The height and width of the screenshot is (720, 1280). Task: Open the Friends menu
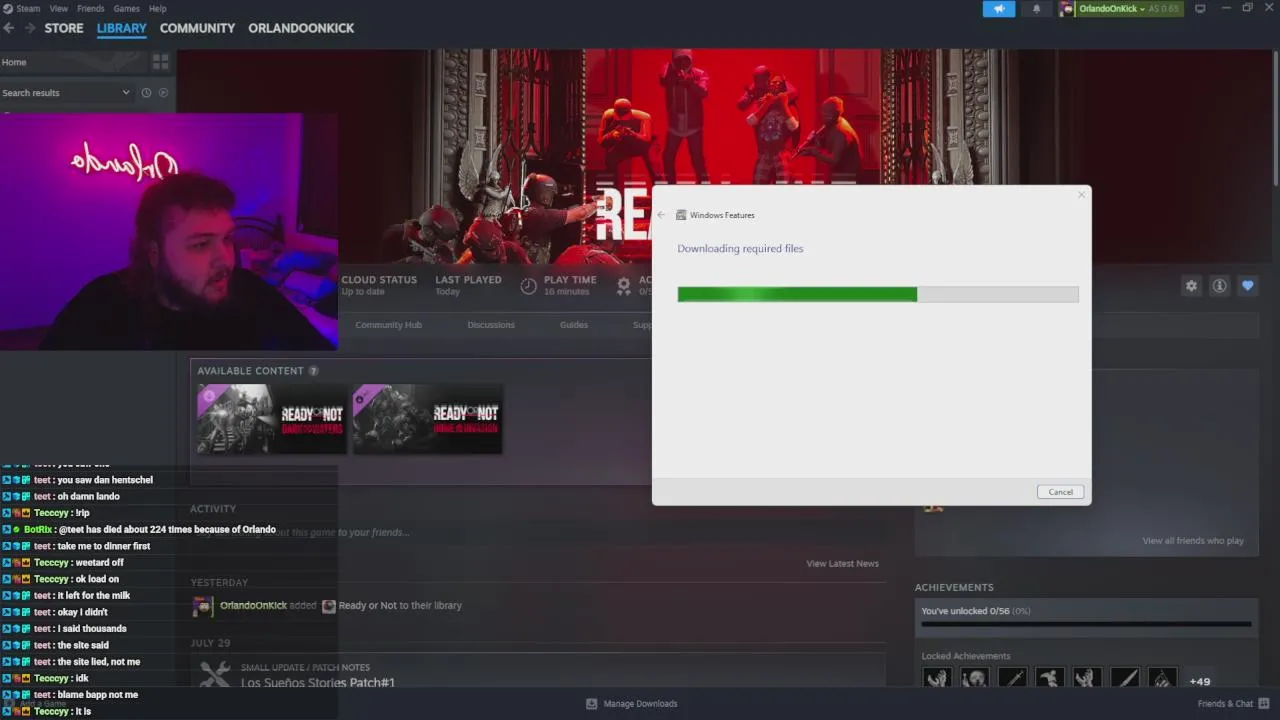coord(90,9)
